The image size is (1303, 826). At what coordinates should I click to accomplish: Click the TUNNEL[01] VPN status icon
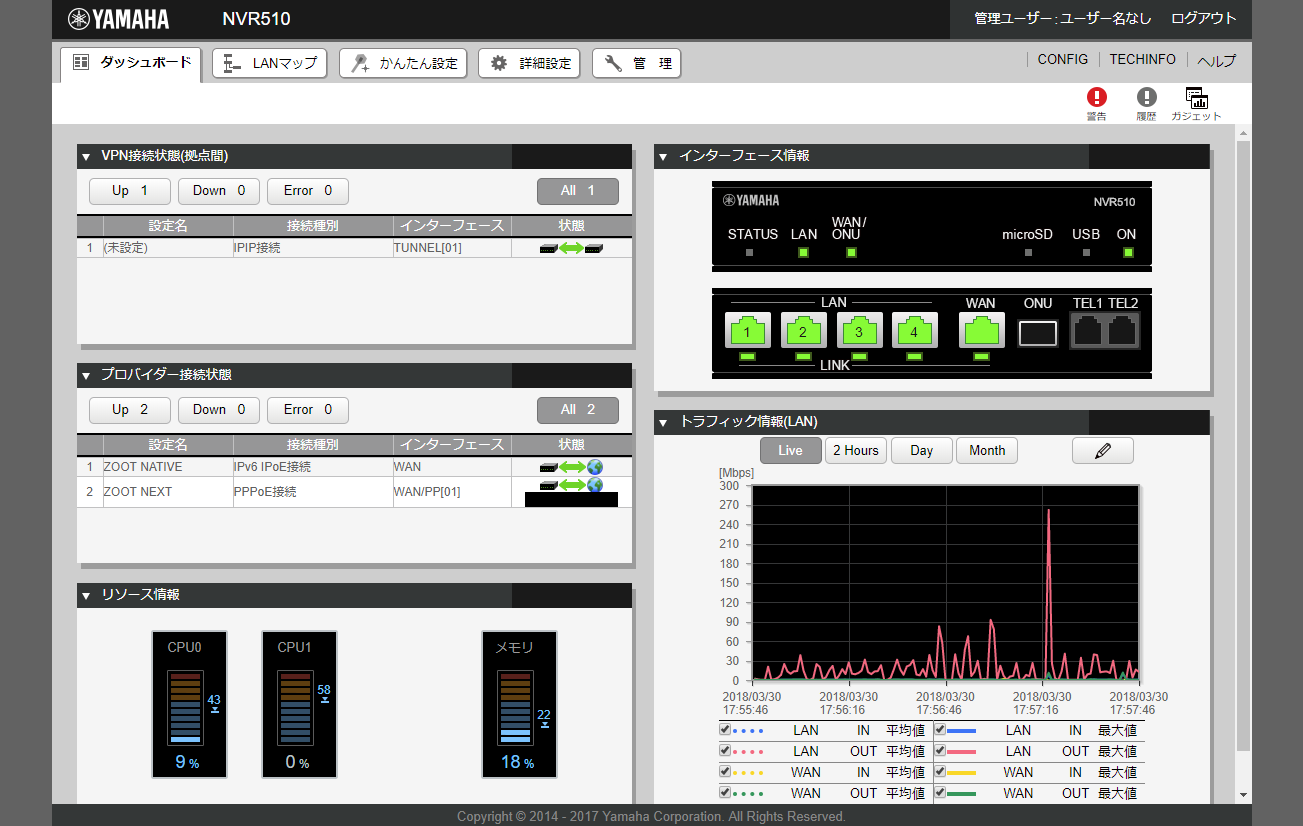(571, 248)
